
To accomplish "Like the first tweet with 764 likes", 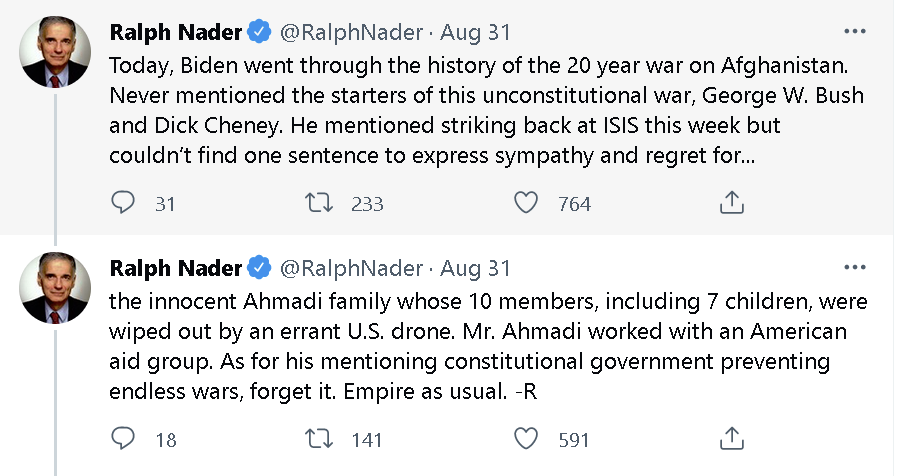I will [526, 203].
